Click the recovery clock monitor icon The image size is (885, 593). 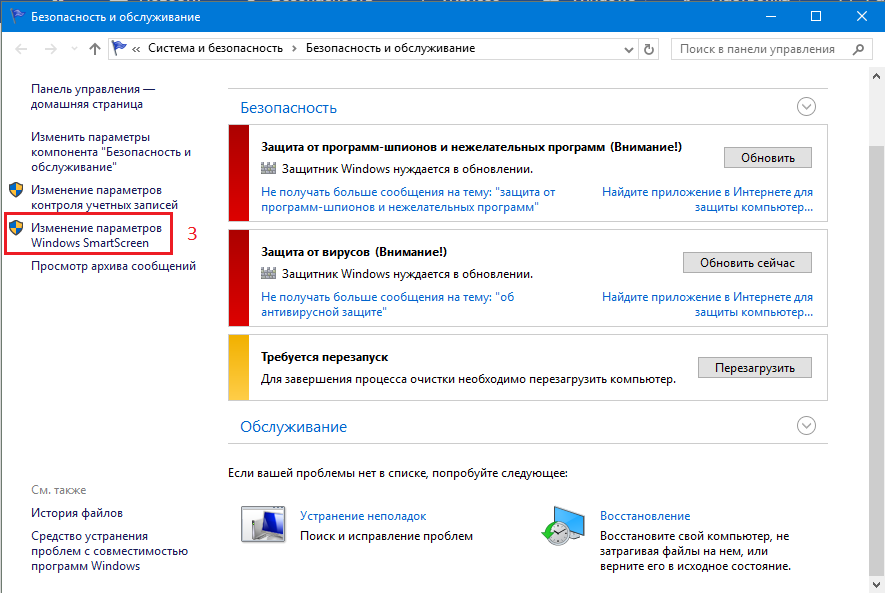tap(563, 525)
